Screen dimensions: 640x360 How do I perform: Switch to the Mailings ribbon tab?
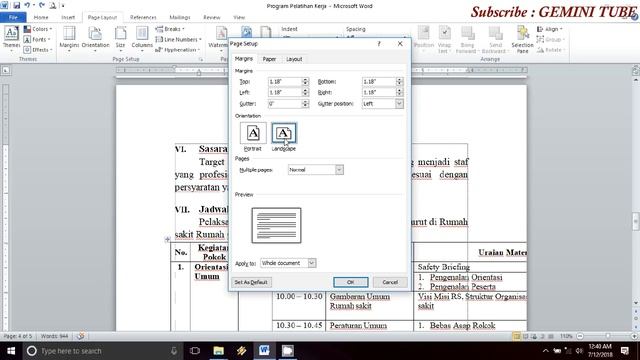point(180,17)
